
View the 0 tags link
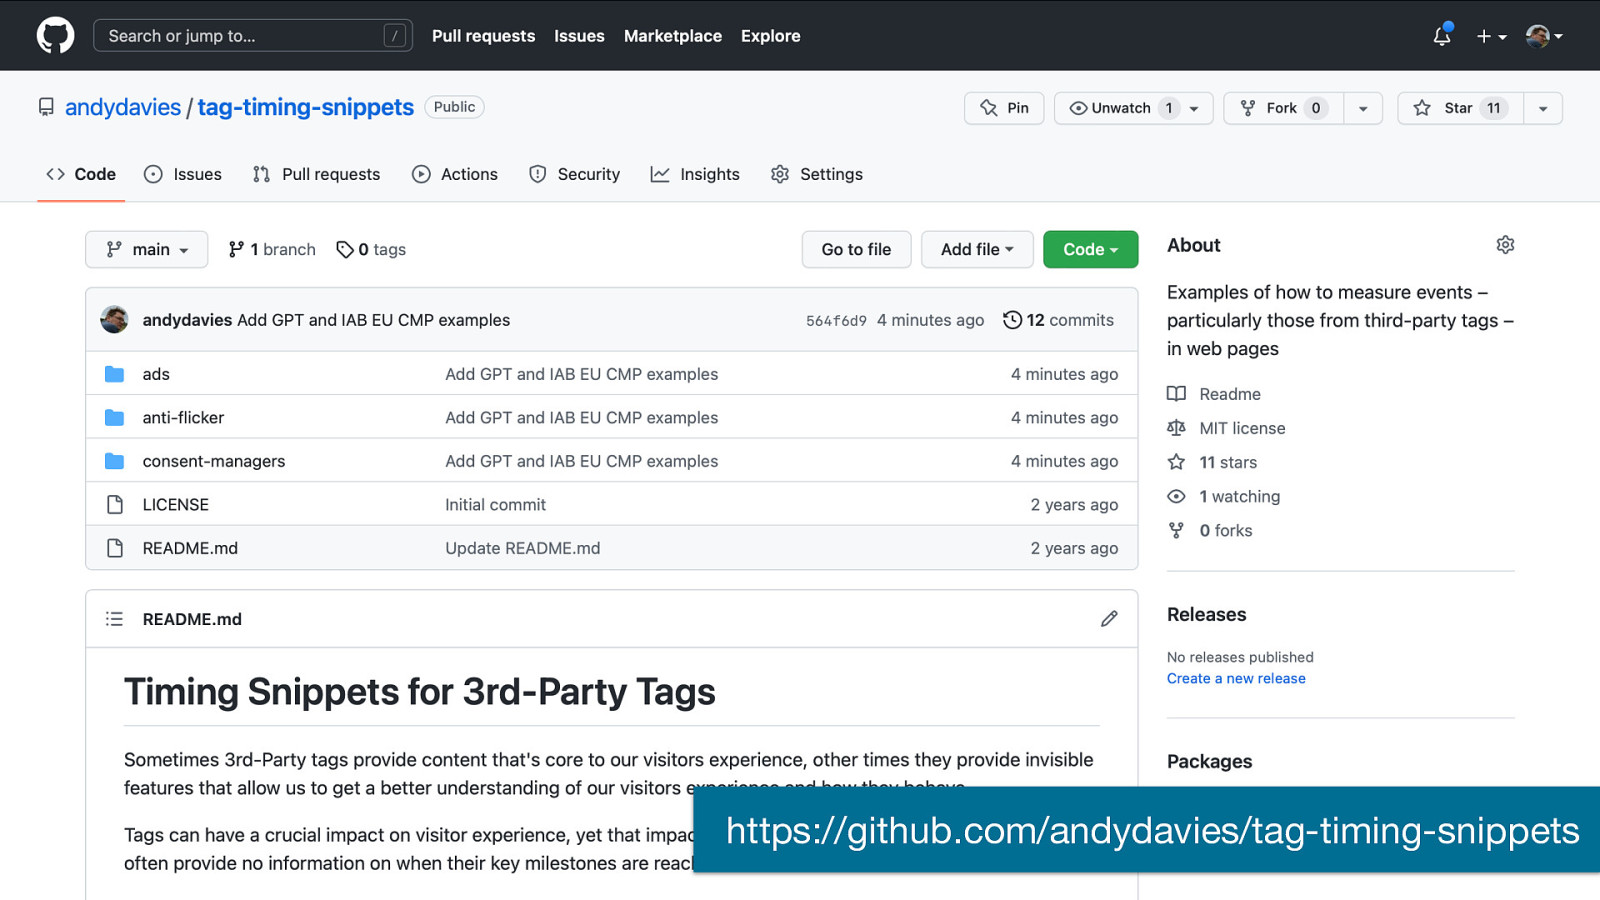371,249
